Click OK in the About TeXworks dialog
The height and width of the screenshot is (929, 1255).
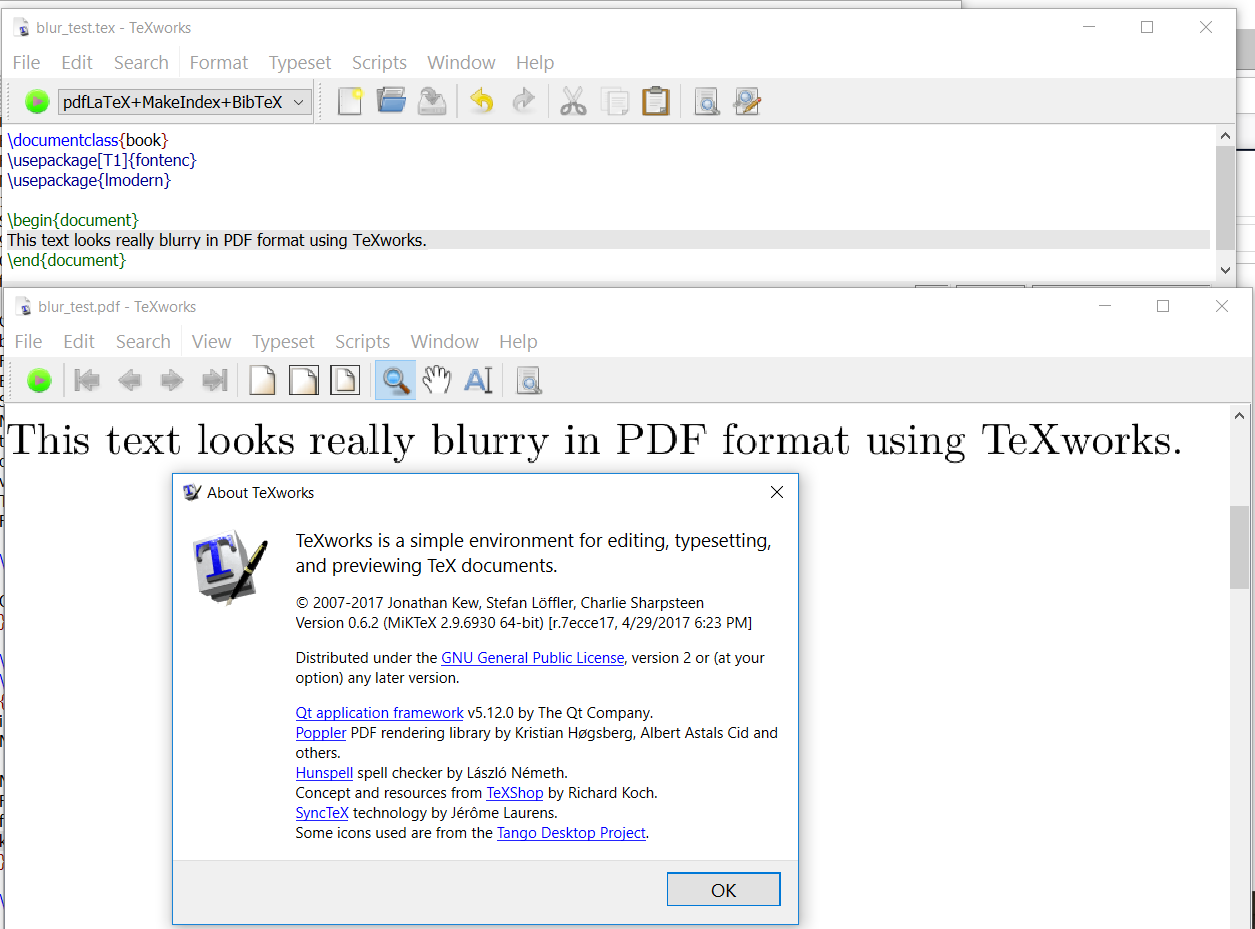[723, 890]
